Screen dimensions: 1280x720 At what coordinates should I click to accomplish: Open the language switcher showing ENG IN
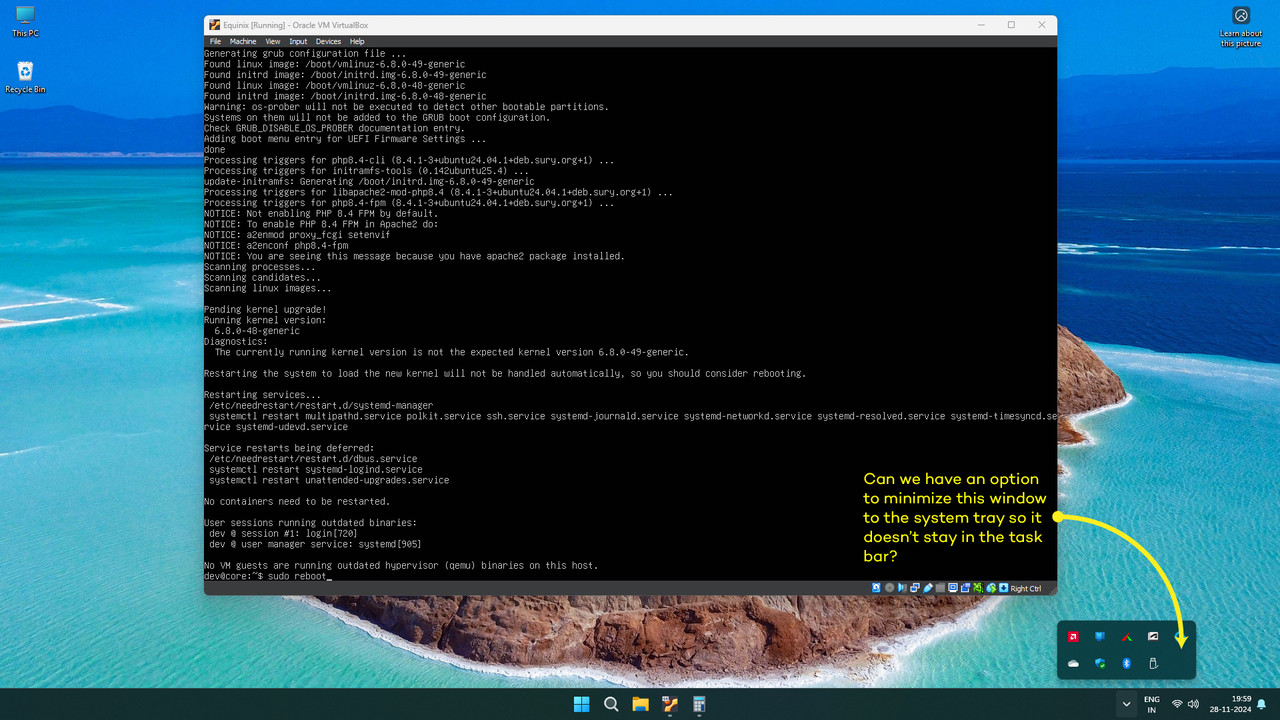click(1151, 705)
